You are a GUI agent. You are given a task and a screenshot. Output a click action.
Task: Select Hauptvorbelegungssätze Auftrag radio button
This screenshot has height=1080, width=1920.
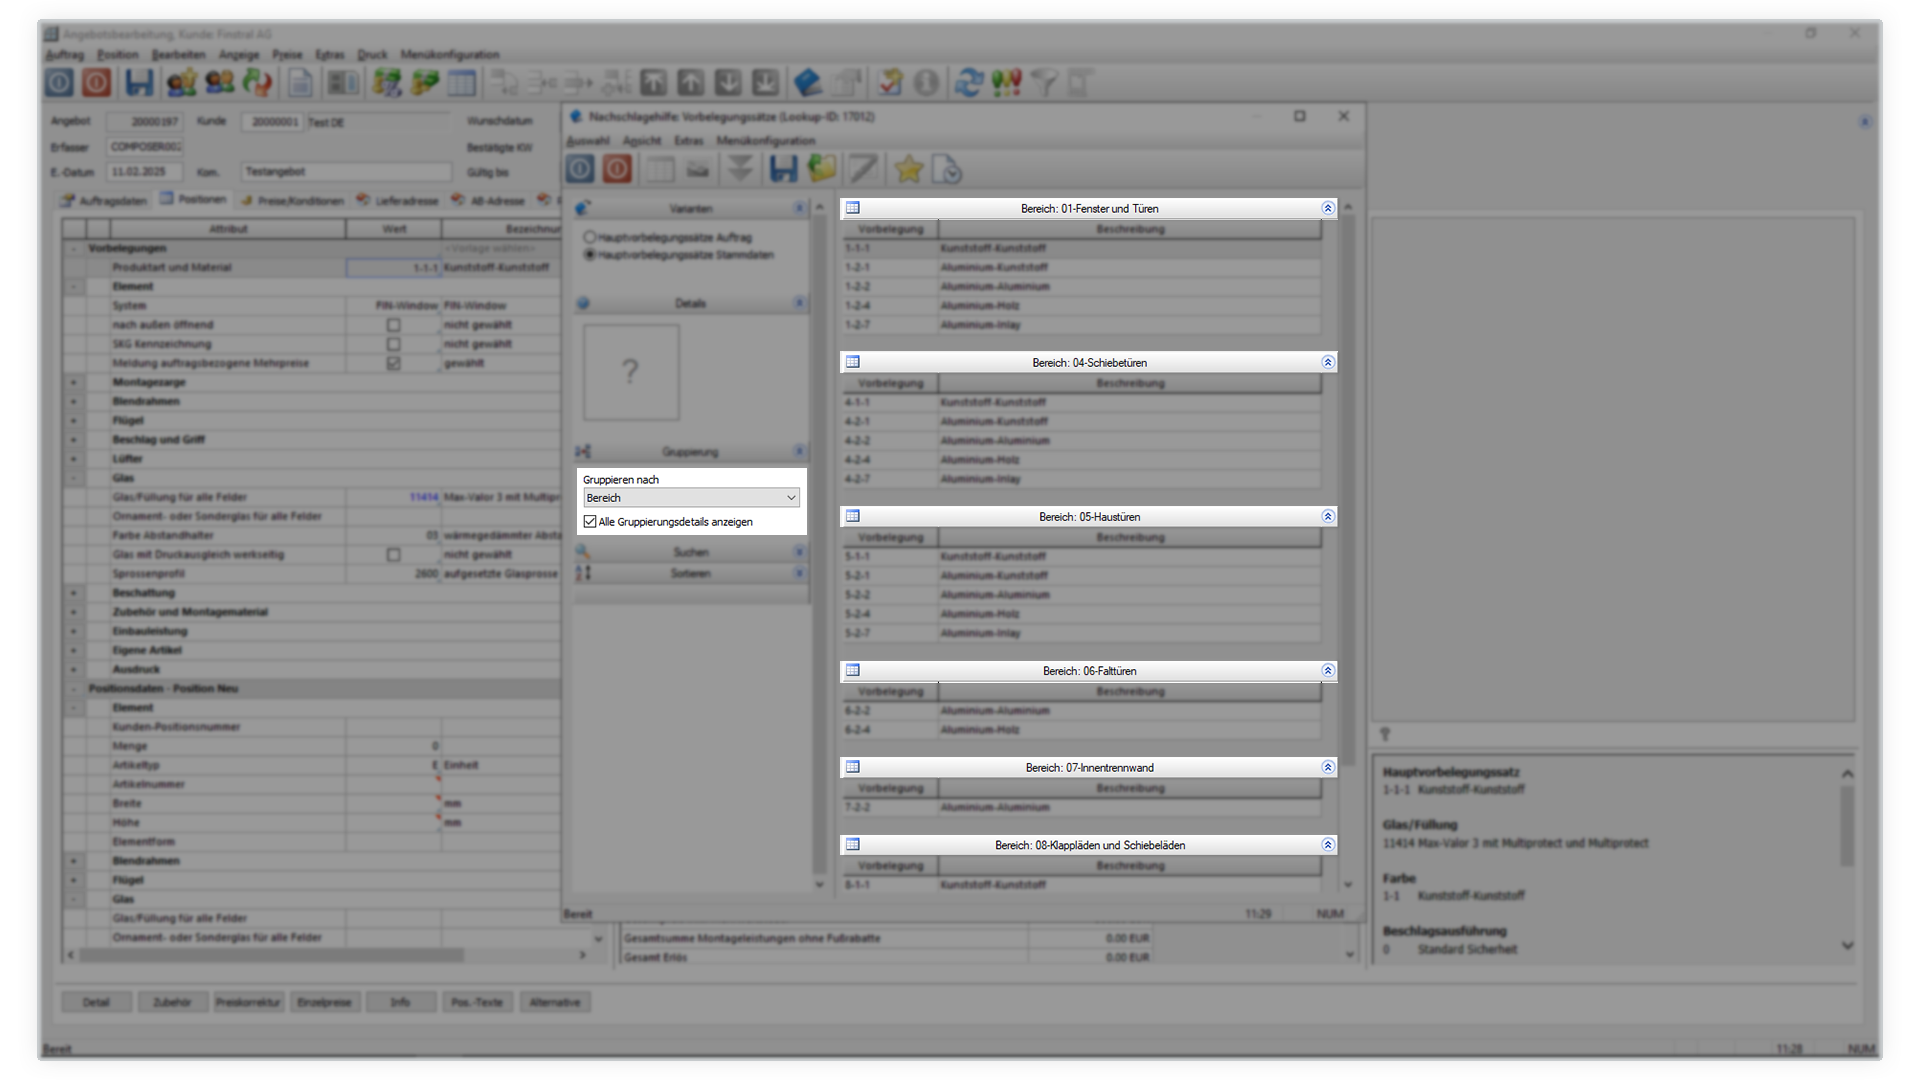(x=590, y=237)
